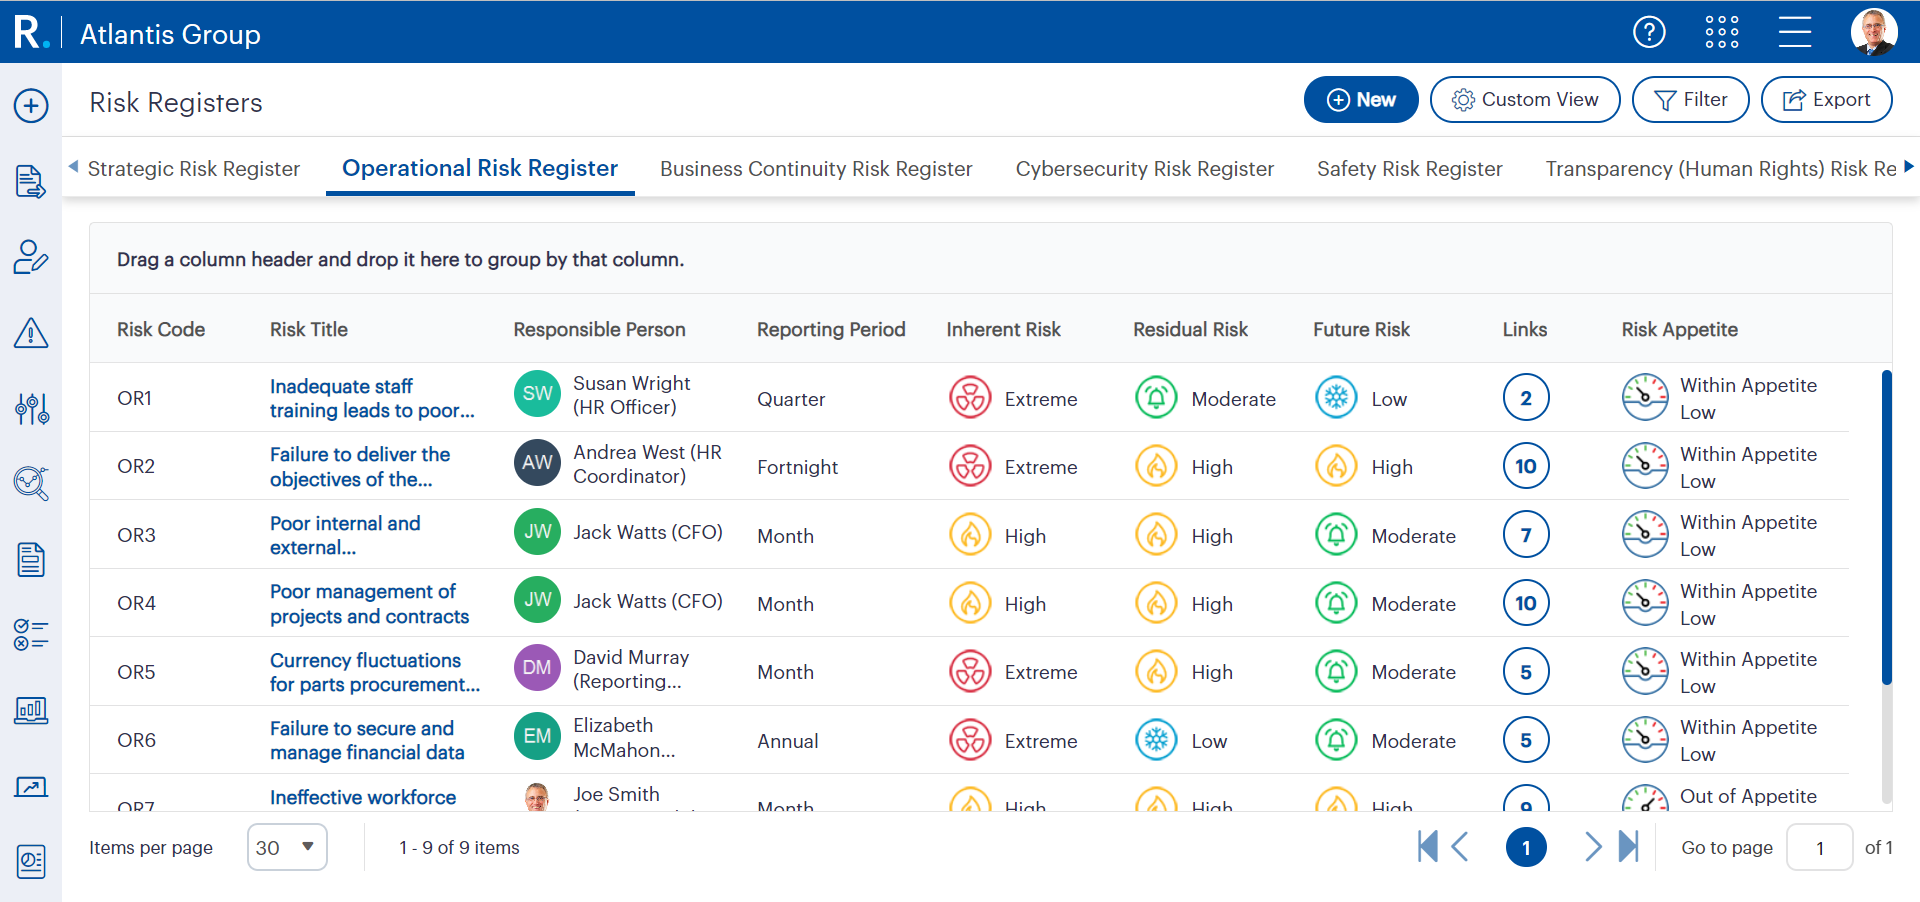1920x902 pixels.
Task: Sort by Reporting Period column header
Action: coord(831,329)
